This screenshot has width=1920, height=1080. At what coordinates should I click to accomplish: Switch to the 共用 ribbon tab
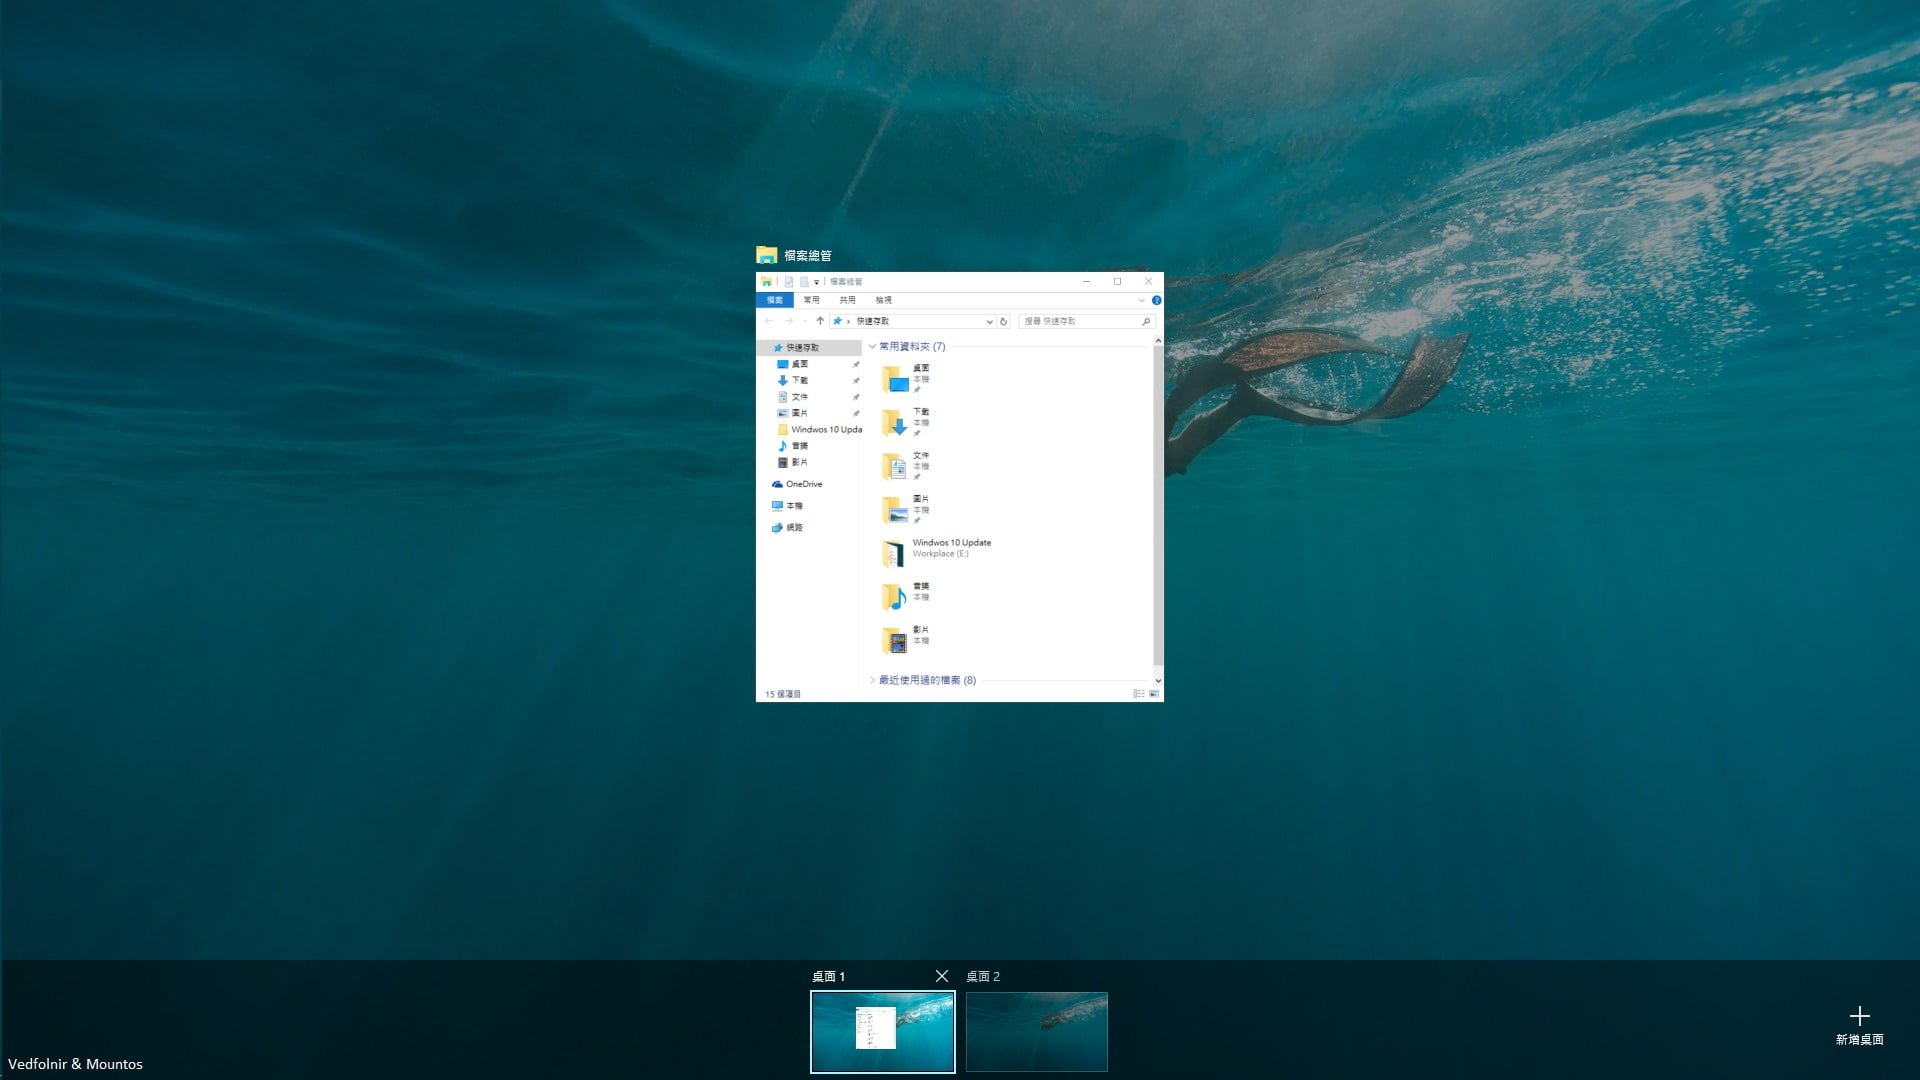coord(848,300)
